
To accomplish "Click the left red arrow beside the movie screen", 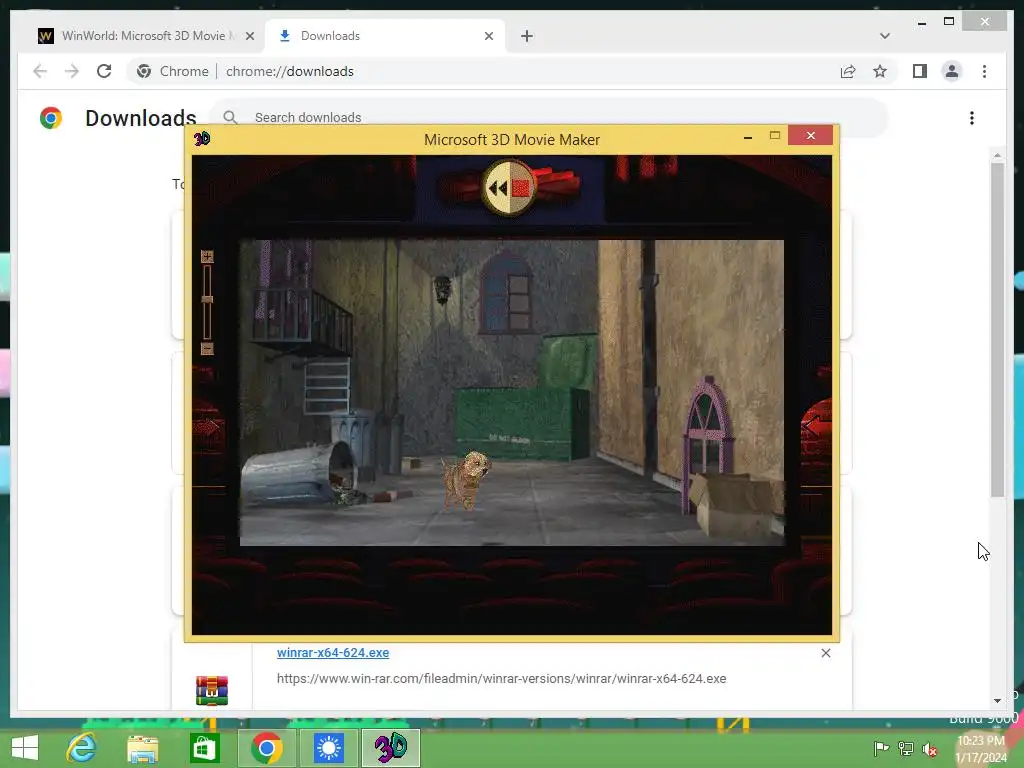I will coord(208,428).
